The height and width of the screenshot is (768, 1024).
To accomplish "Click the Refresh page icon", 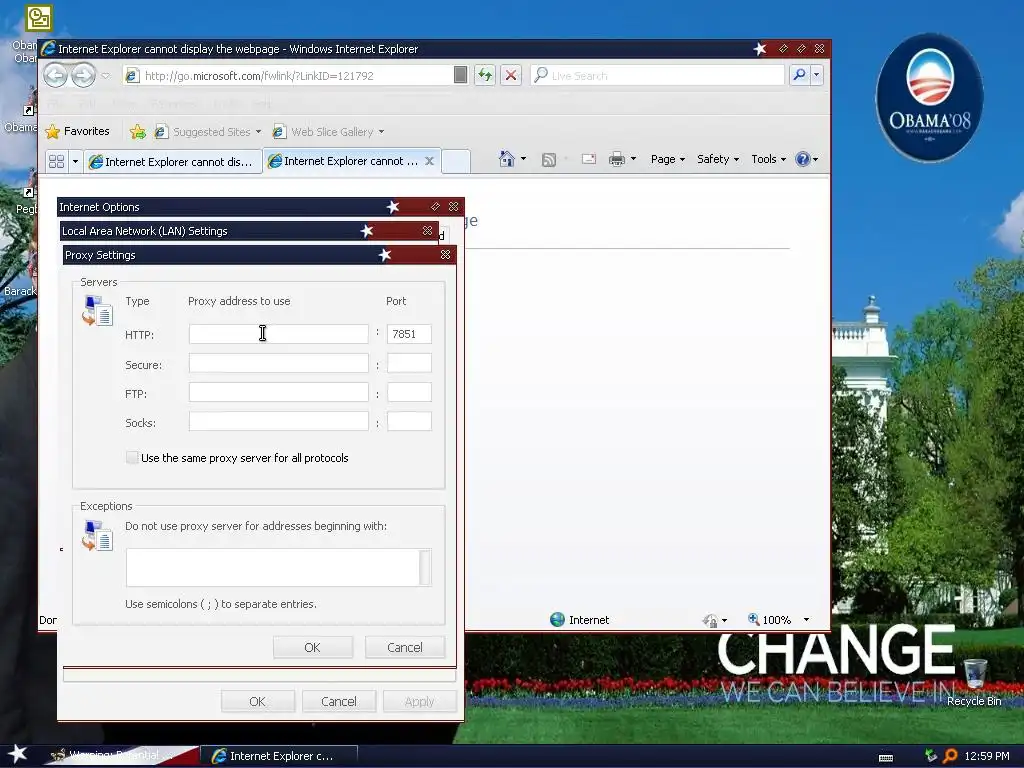I will (x=485, y=75).
